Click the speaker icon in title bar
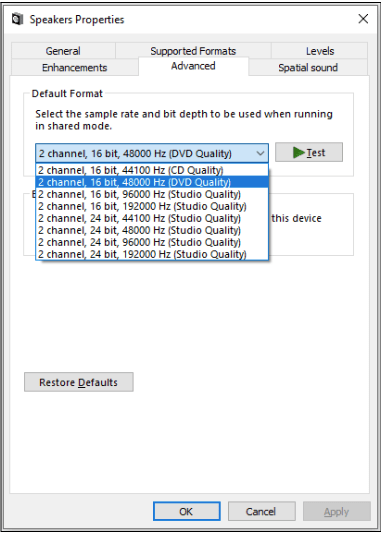The width and height of the screenshot is (381, 533). [x=17, y=19]
